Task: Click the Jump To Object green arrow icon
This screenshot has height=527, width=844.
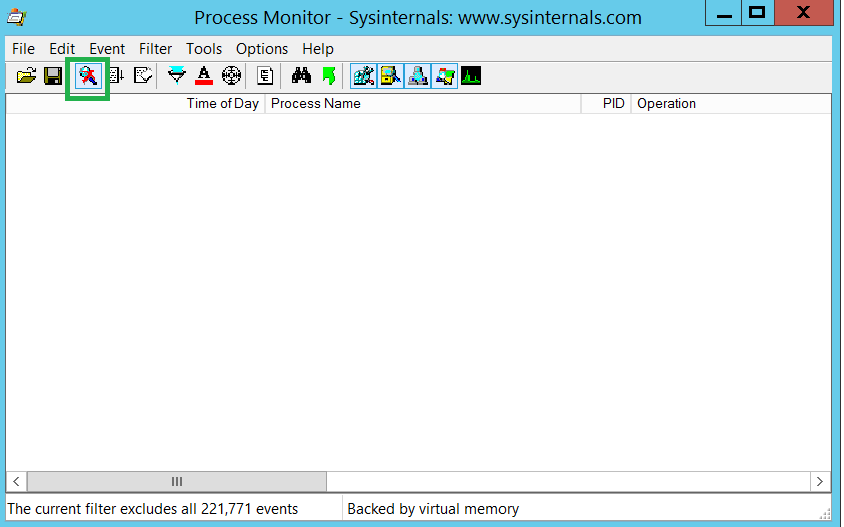Action: [329, 76]
